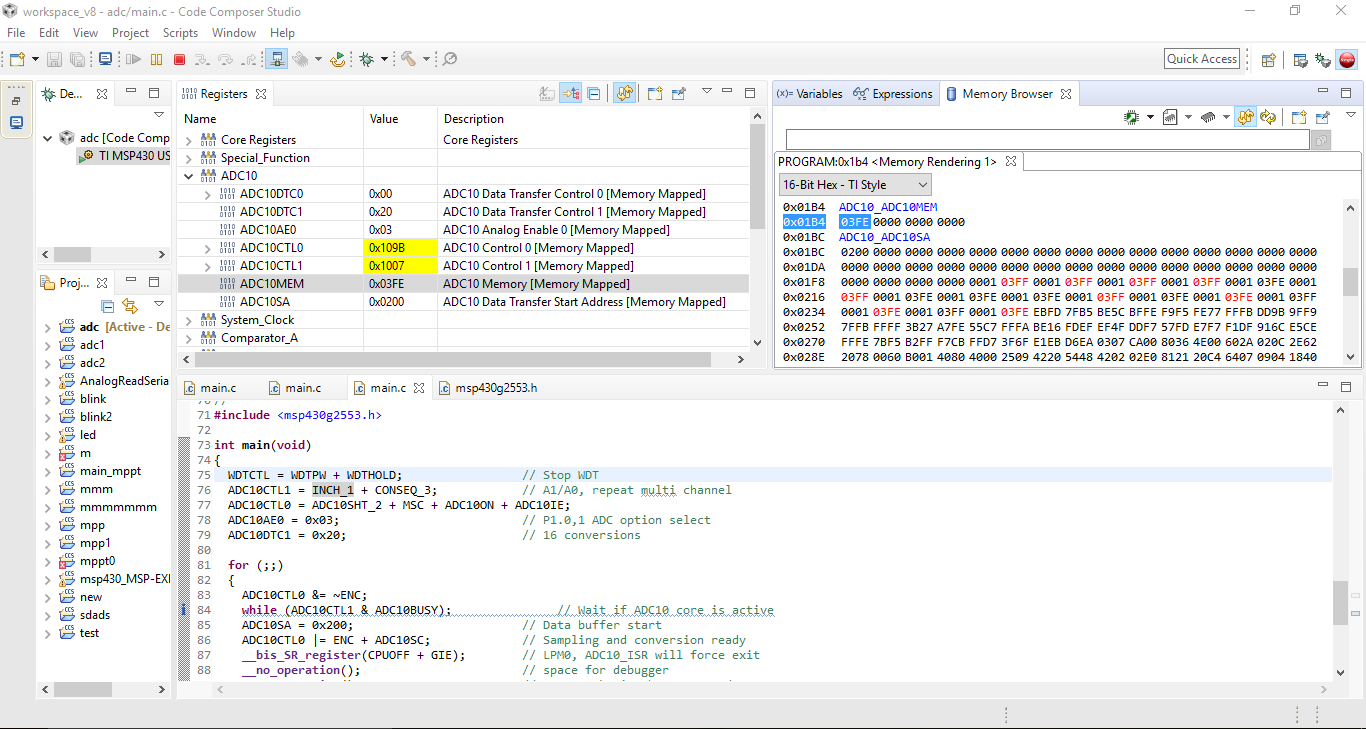Open the Scripts menu

click(180, 33)
